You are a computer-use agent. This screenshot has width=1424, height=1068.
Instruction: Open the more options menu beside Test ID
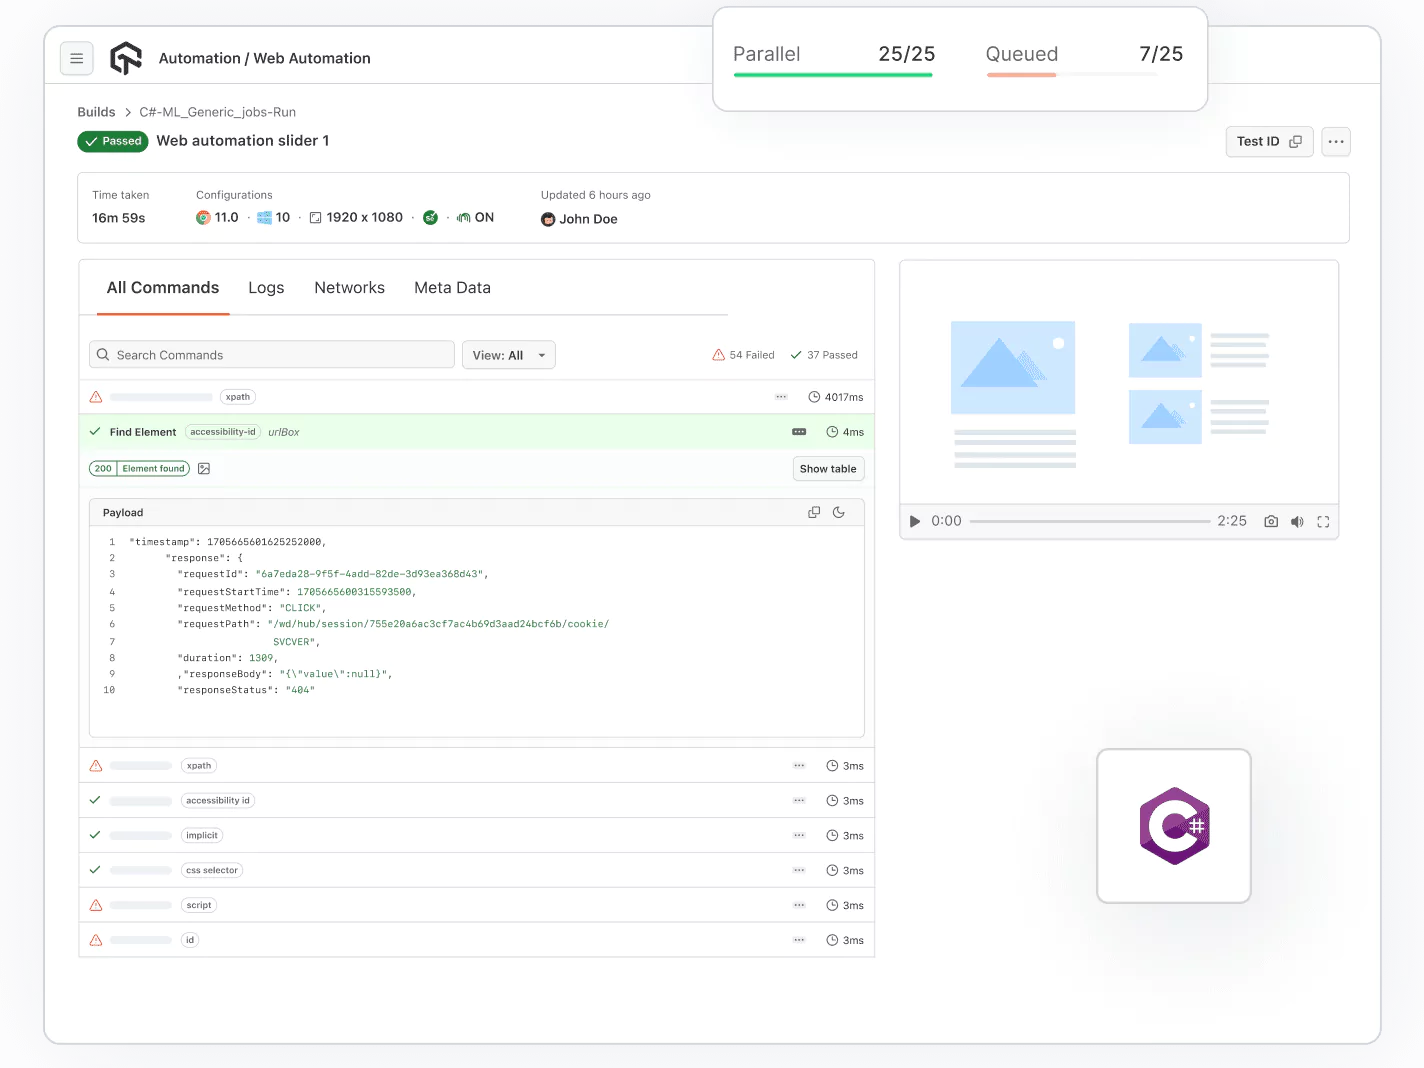(1335, 141)
